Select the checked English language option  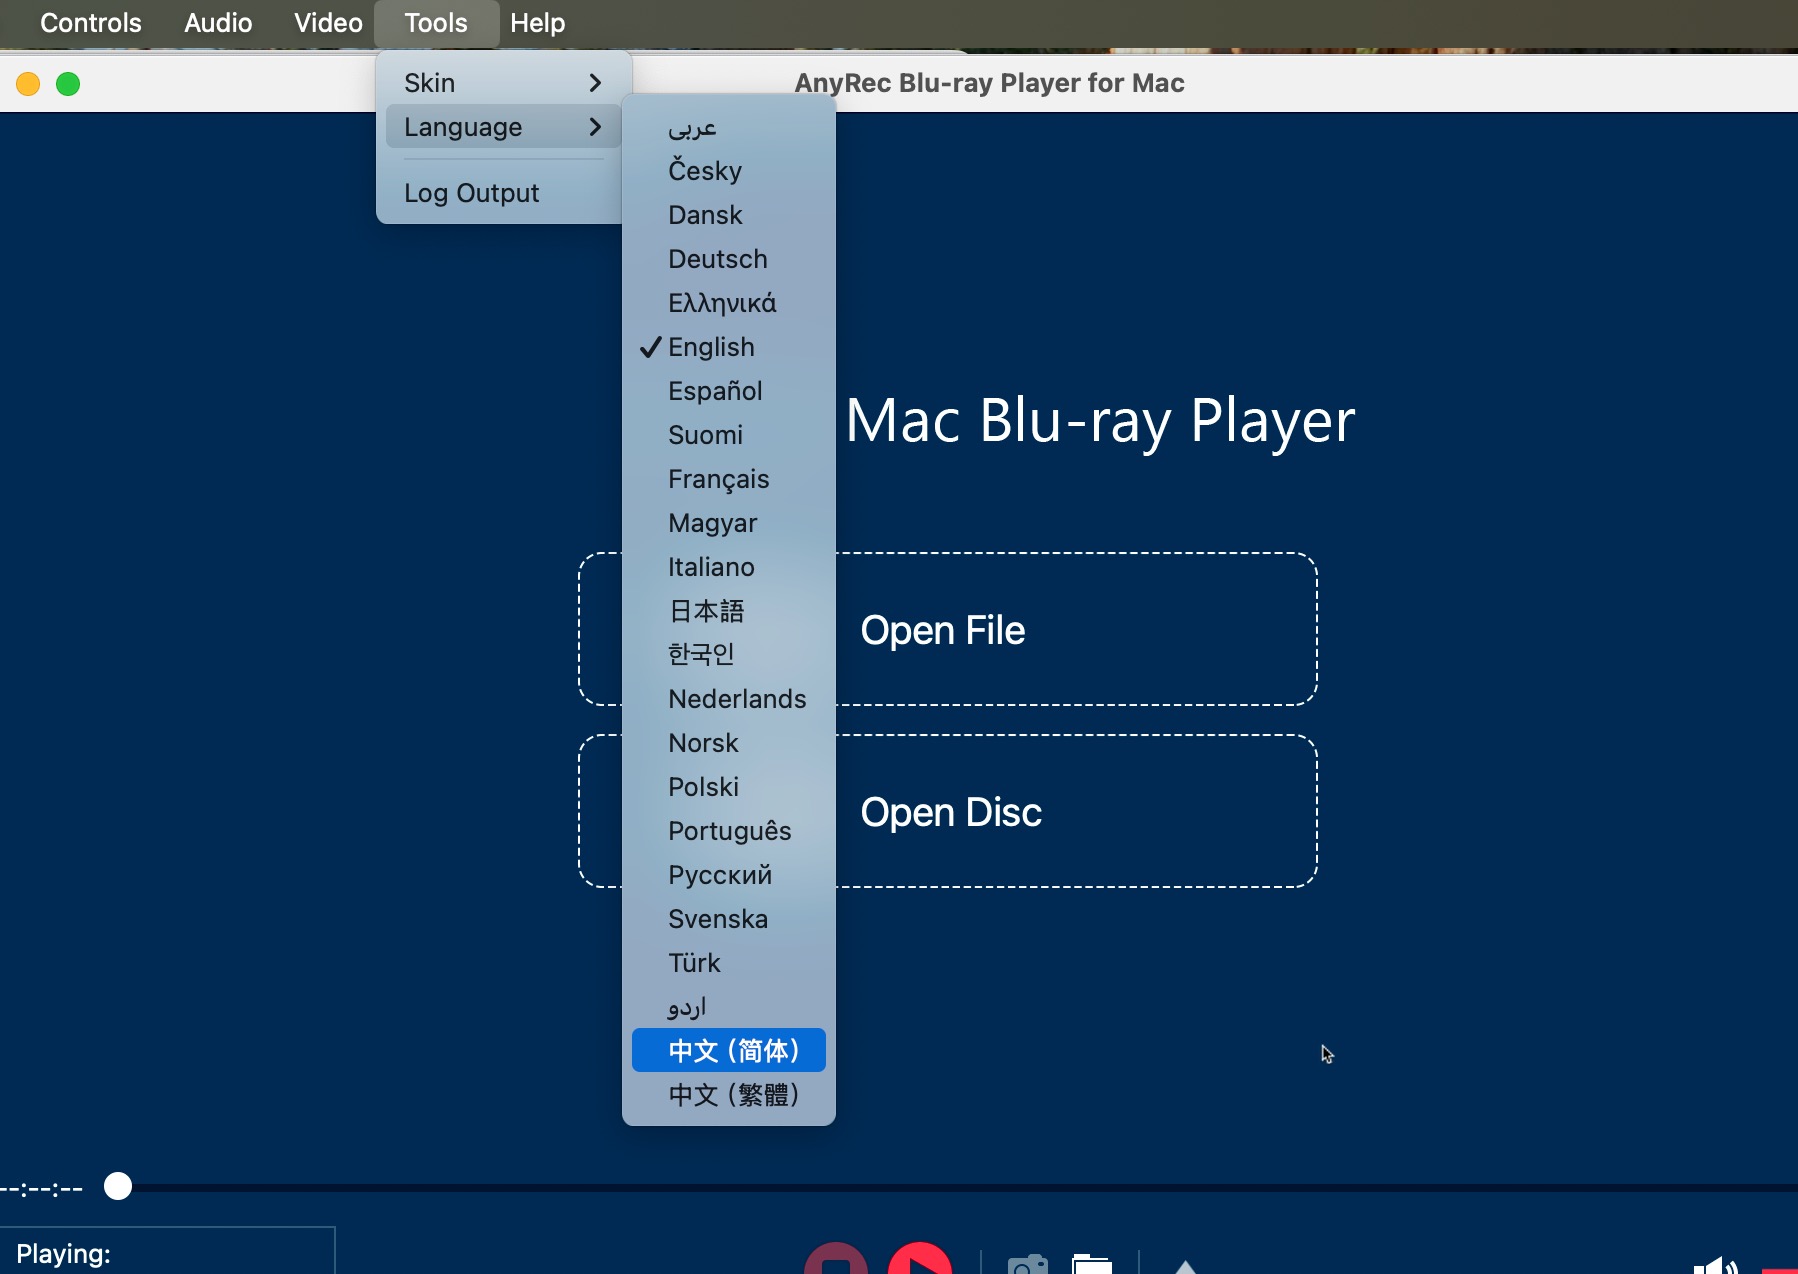[x=711, y=347]
